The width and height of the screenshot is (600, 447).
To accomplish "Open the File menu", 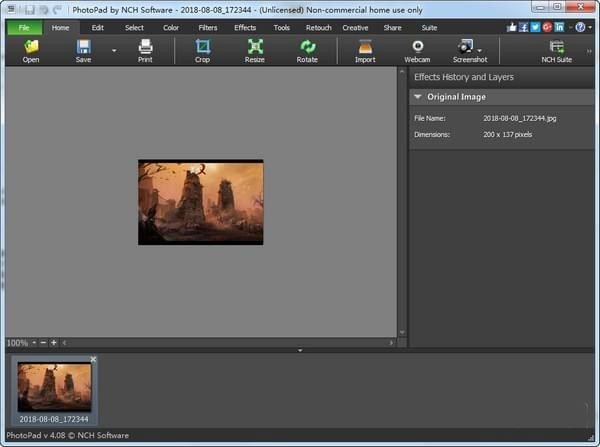I will click(23, 27).
